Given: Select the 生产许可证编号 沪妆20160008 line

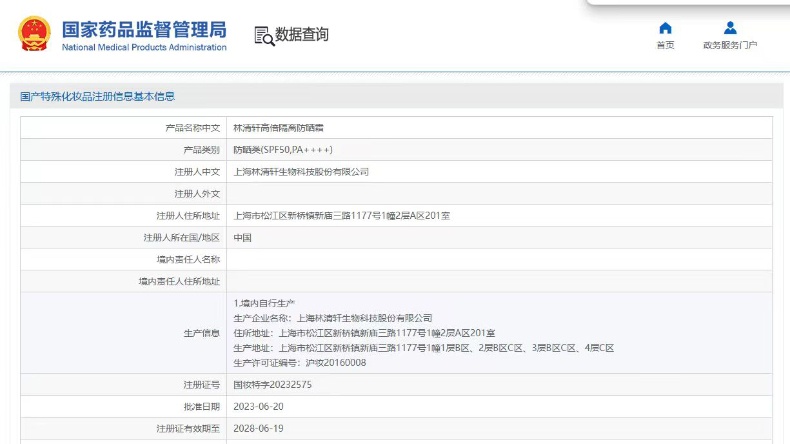Looking at the screenshot, I should tap(300, 363).
